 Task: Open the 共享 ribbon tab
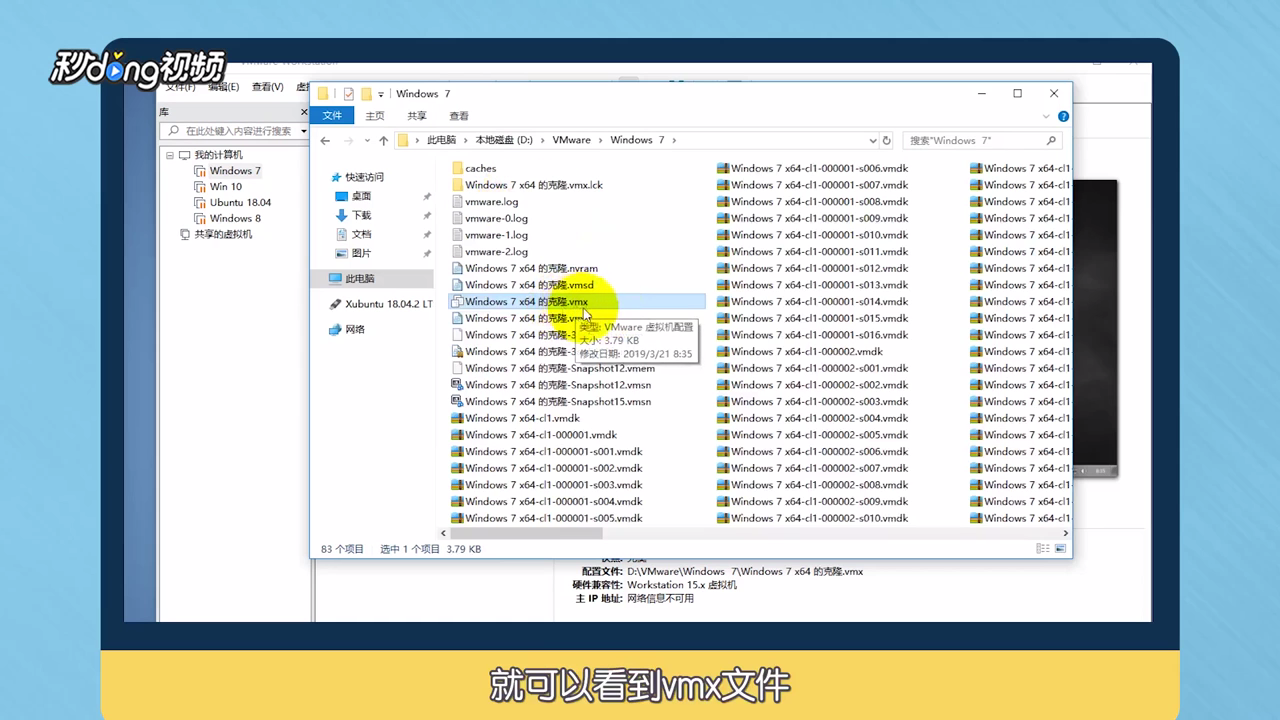tap(417, 116)
